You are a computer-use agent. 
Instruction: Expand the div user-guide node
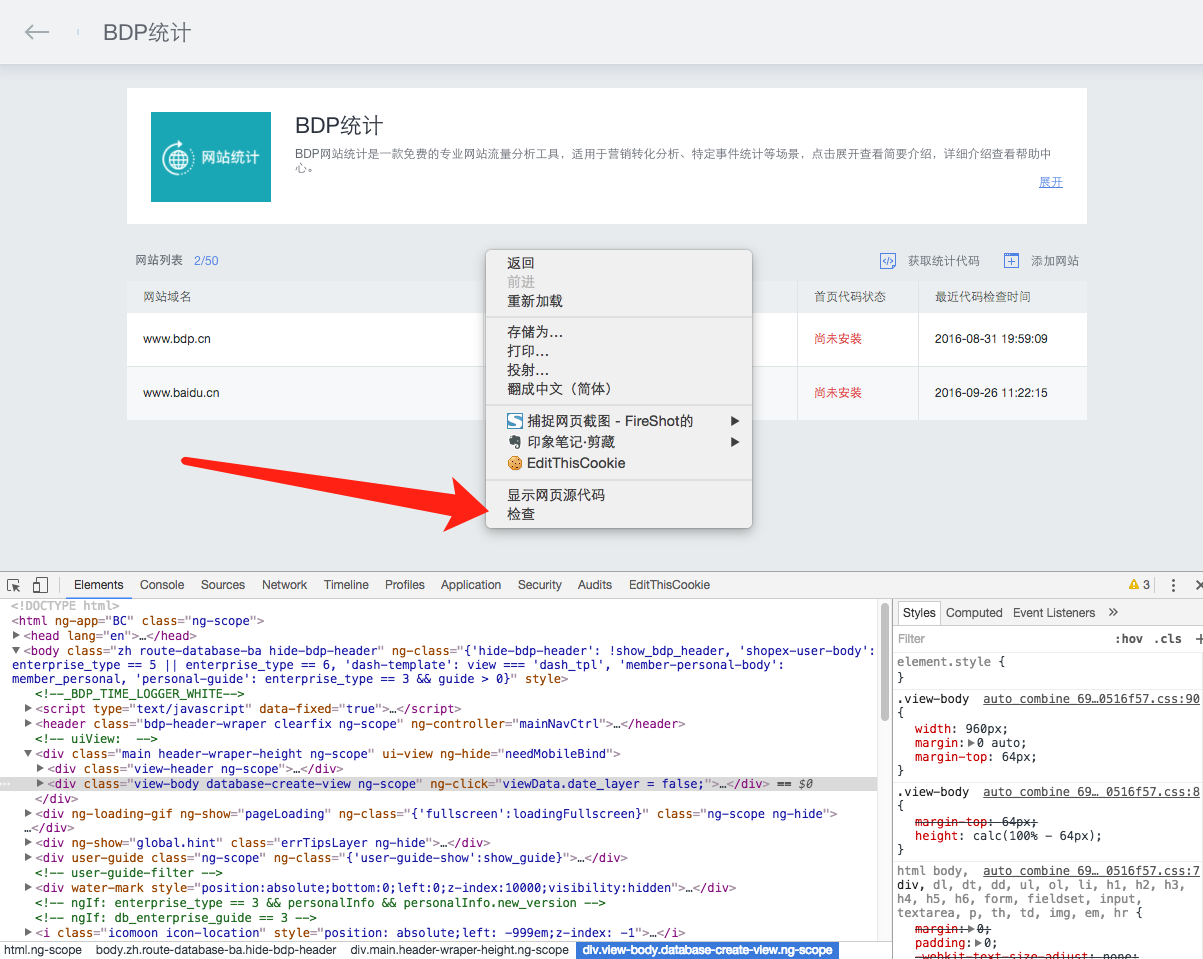coord(28,858)
